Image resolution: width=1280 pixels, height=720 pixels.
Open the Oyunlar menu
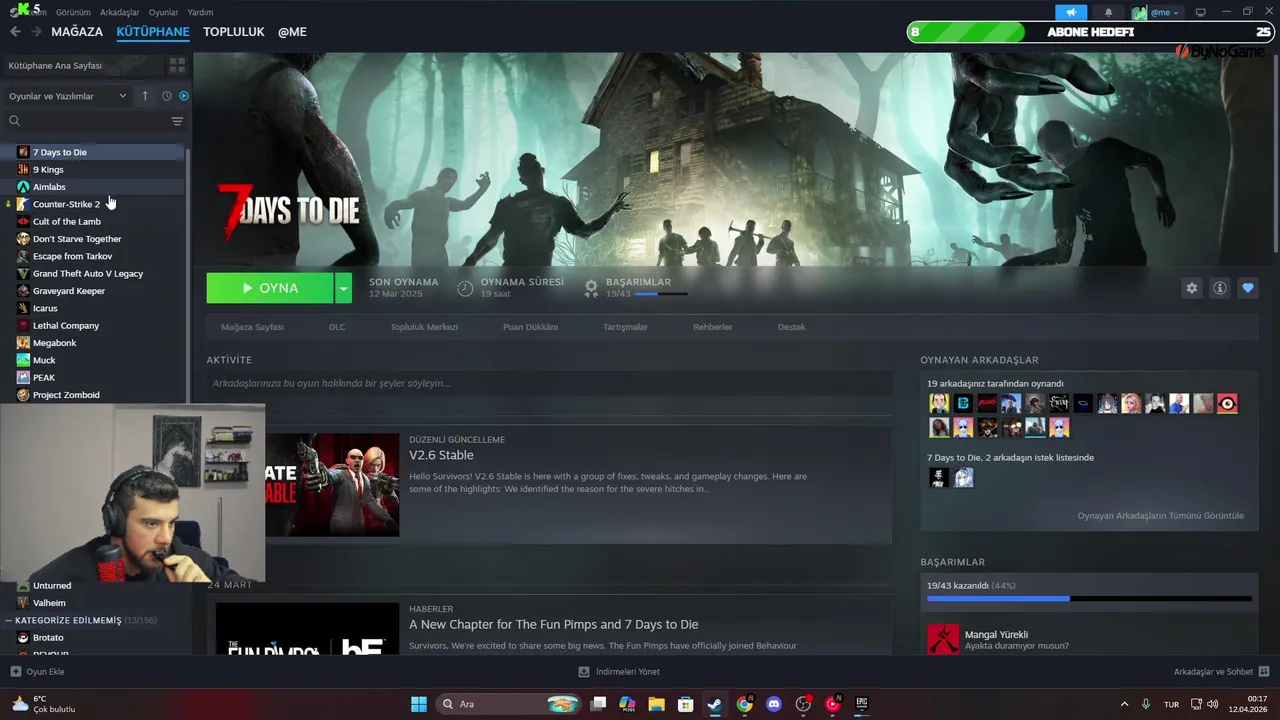pos(163,12)
